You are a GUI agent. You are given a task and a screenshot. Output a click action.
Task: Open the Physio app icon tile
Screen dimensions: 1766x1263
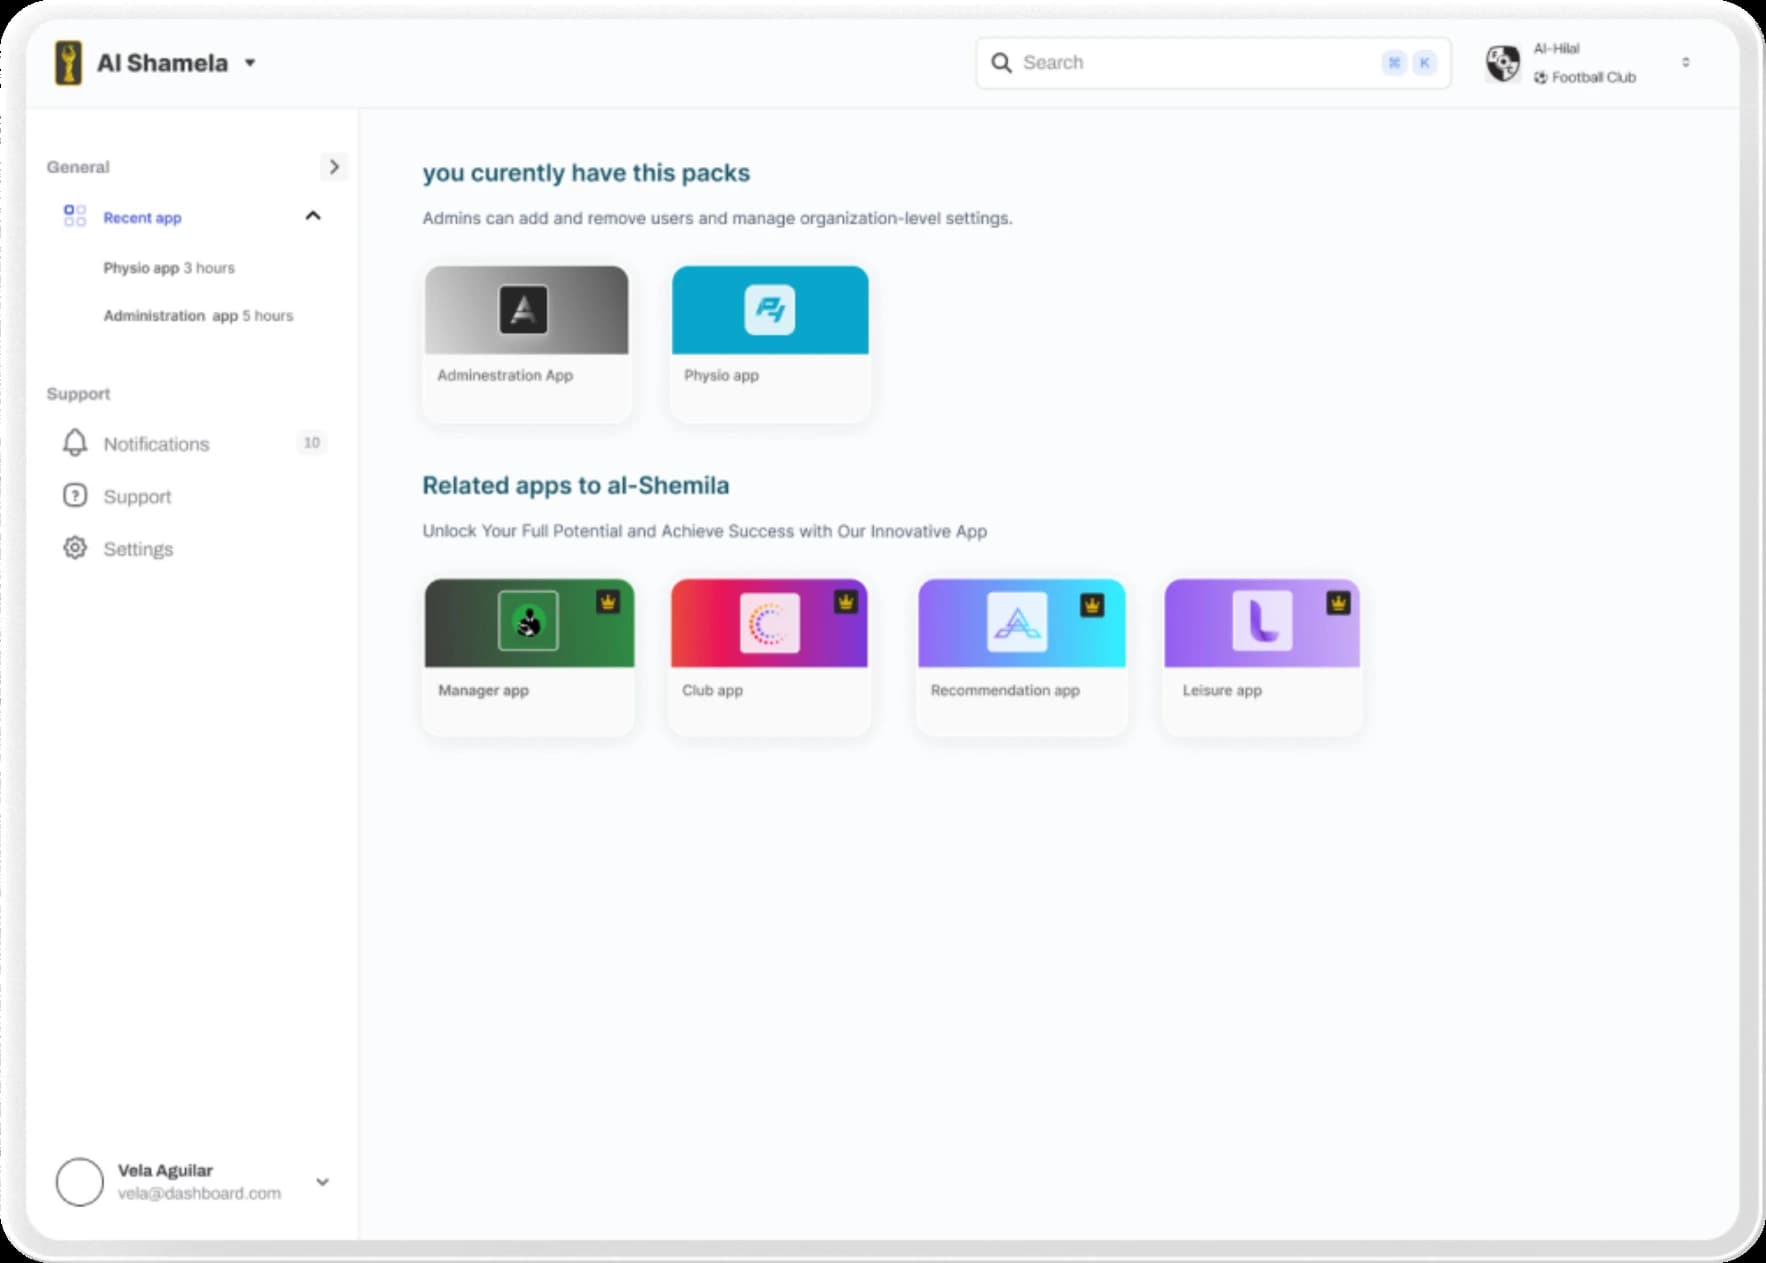click(769, 310)
